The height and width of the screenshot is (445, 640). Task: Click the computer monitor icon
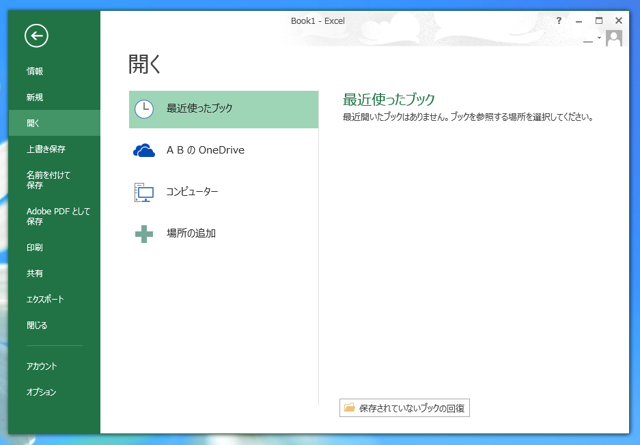tap(144, 192)
